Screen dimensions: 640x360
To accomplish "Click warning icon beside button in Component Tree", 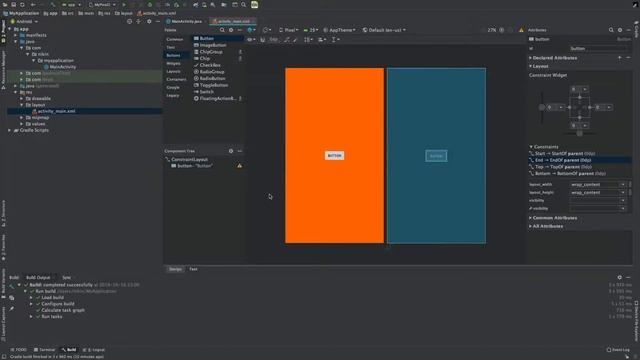I will pos(240,166).
